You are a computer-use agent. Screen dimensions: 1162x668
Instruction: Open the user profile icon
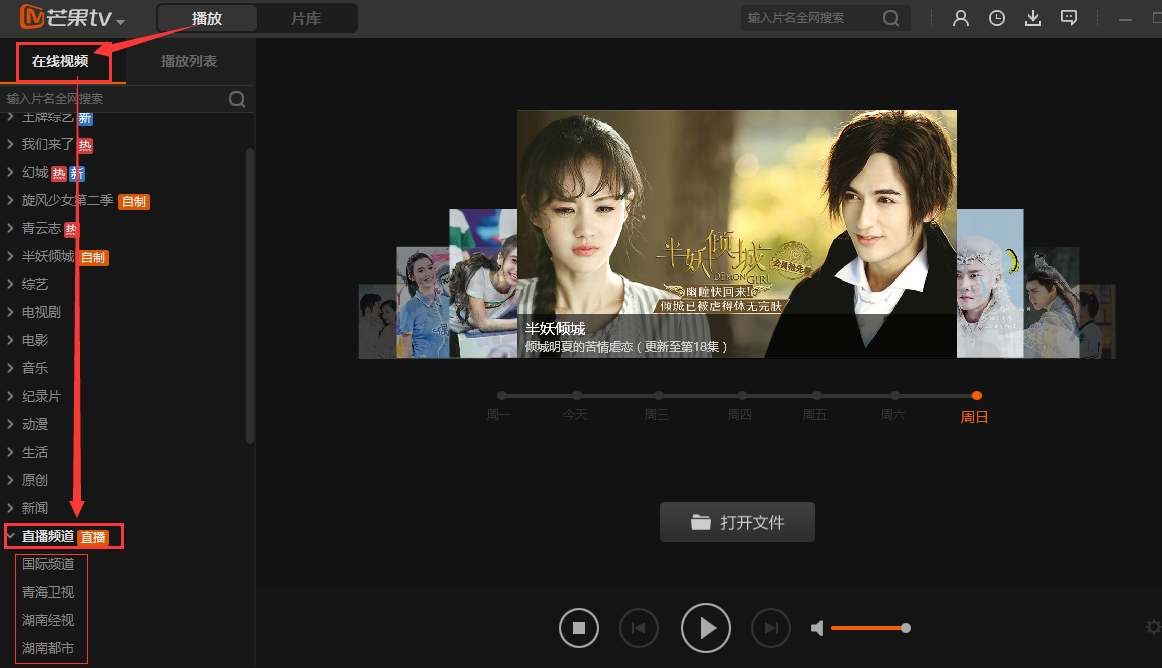tap(960, 17)
